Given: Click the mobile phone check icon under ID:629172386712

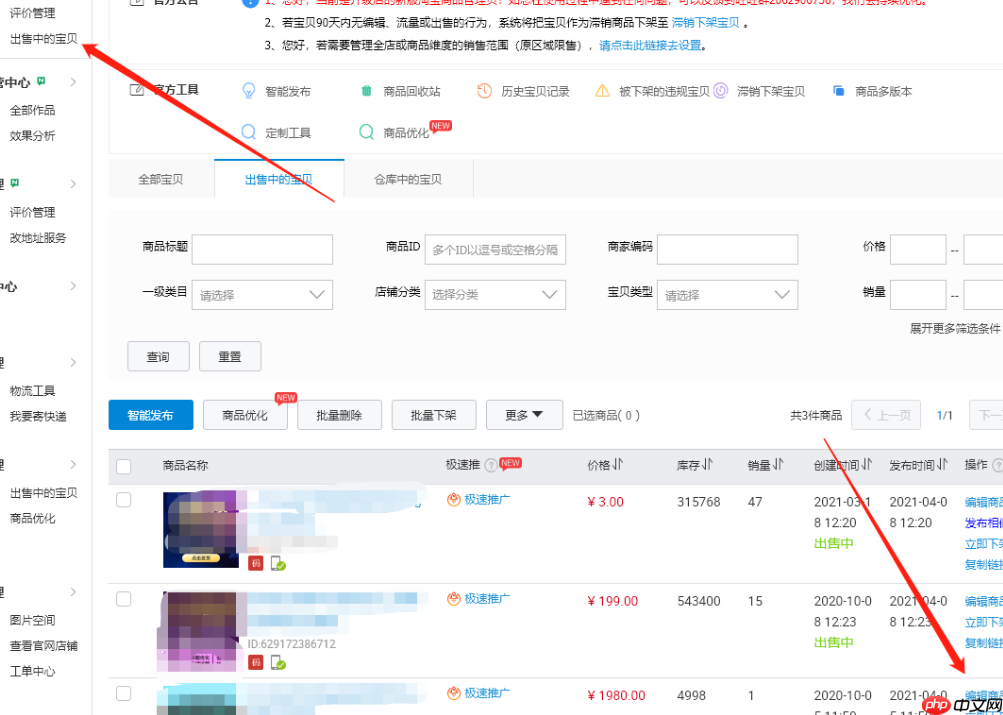Looking at the screenshot, I should tap(278, 663).
